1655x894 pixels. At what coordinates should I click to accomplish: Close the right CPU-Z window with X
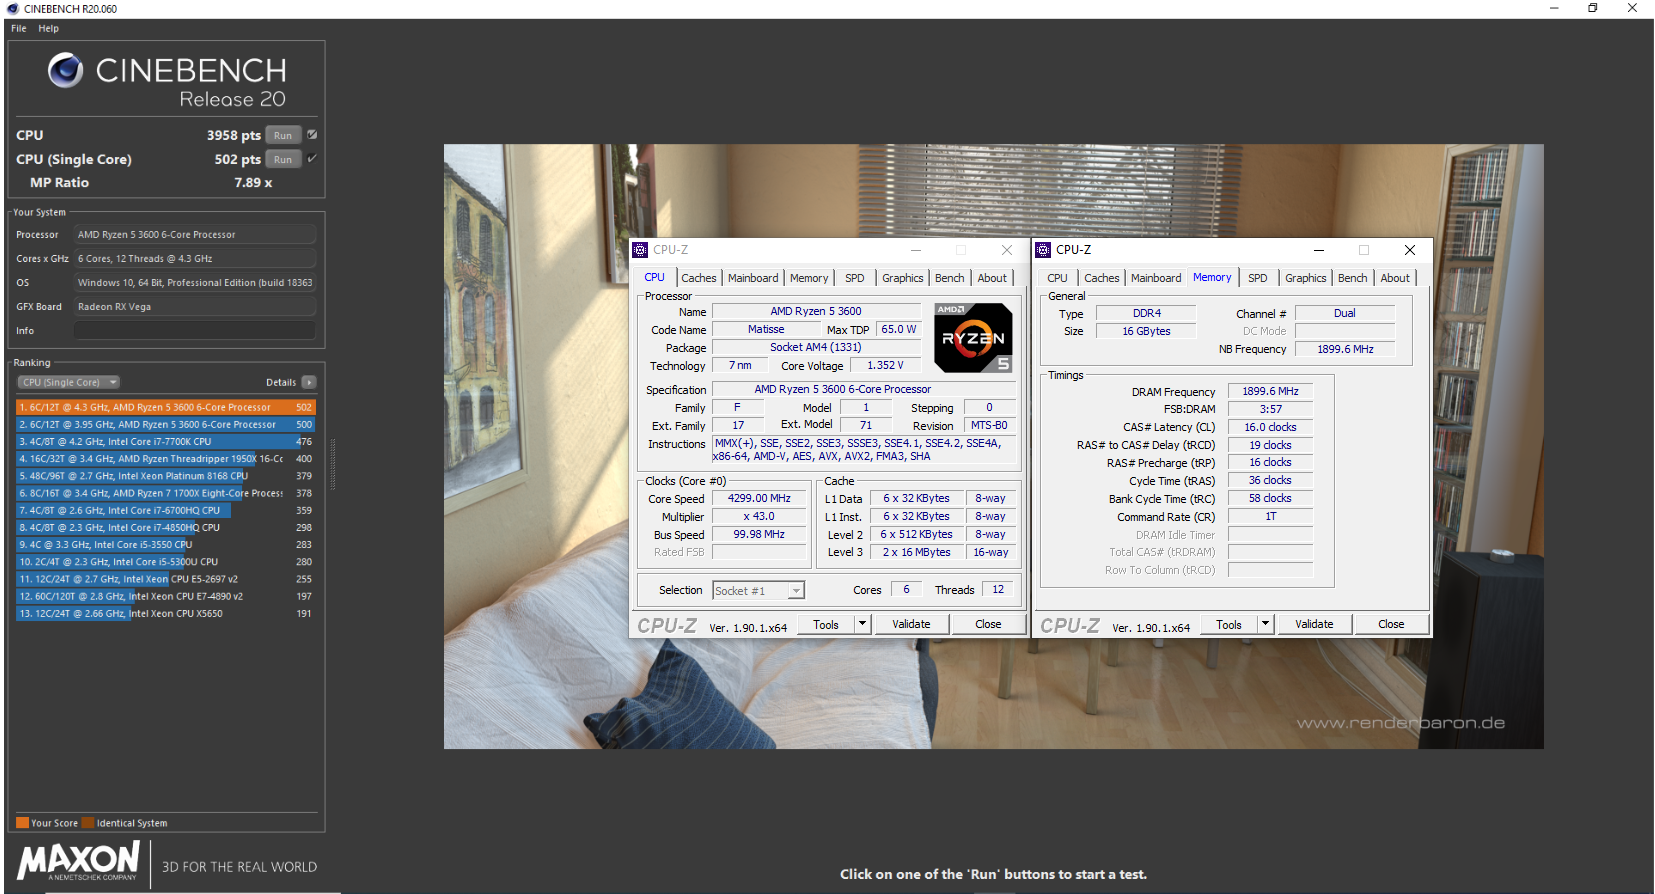click(1409, 250)
